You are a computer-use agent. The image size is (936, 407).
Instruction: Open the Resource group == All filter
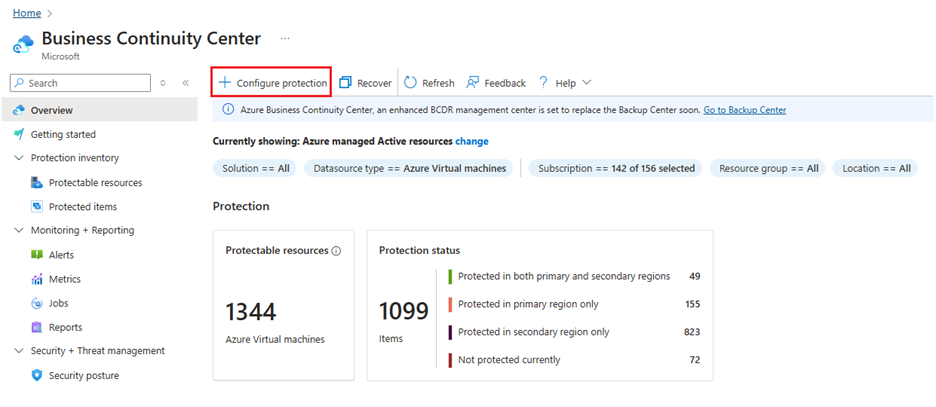point(768,168)
